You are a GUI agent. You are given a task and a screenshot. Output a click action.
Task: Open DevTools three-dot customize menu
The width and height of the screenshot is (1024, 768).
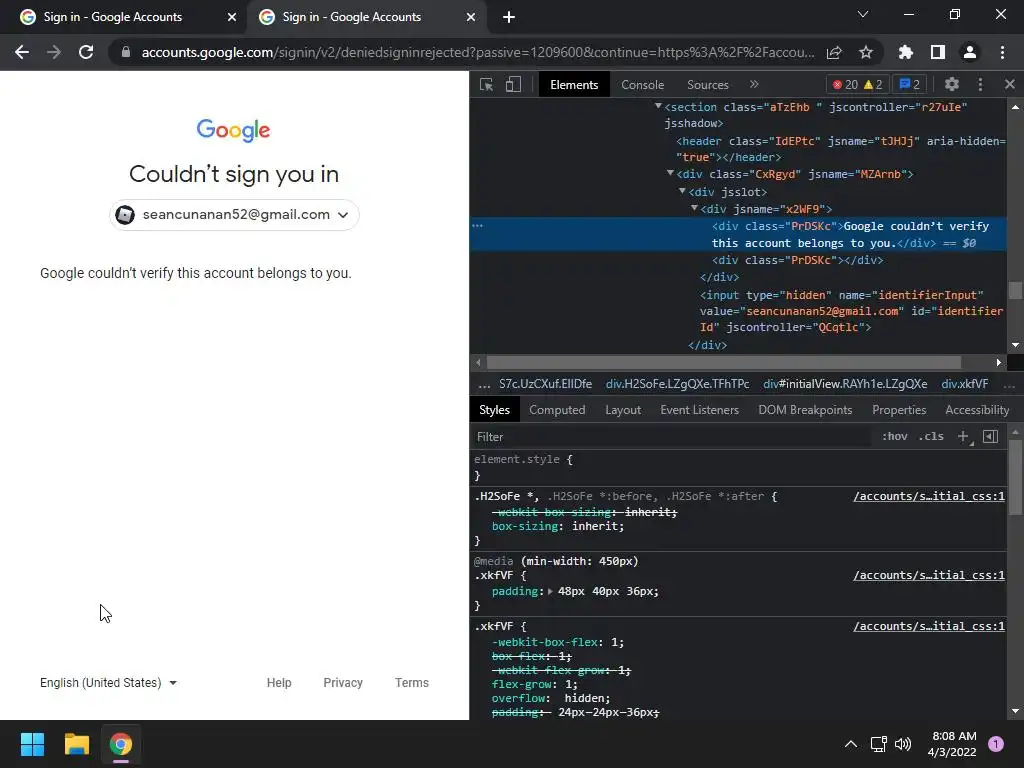click(x=980, y=84)
